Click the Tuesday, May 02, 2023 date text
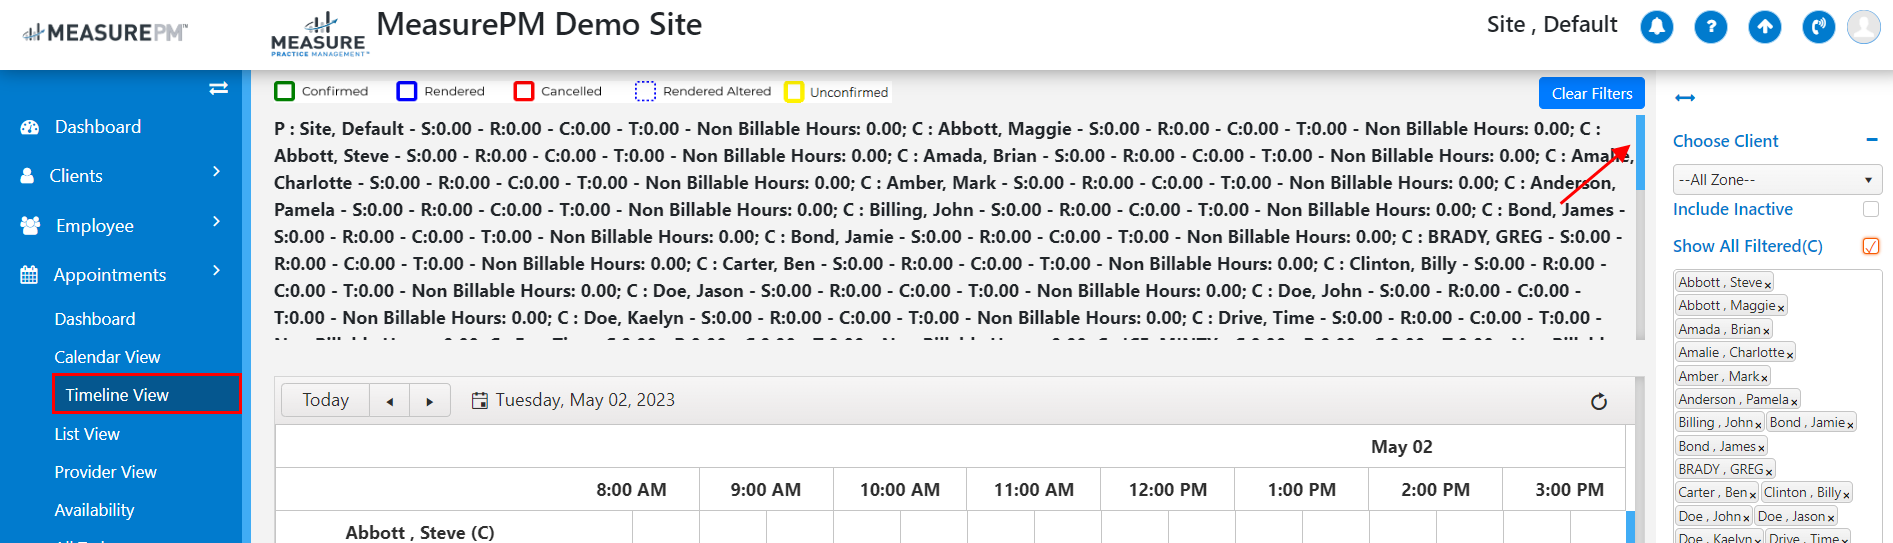Screen dimensions: 1893x543 [x=585, y=400]
